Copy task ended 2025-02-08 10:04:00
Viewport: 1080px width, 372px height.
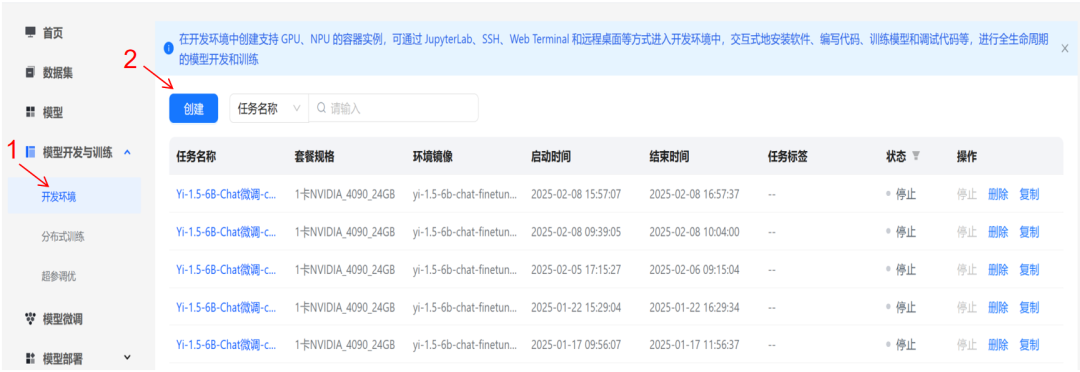click(1029, 231)
